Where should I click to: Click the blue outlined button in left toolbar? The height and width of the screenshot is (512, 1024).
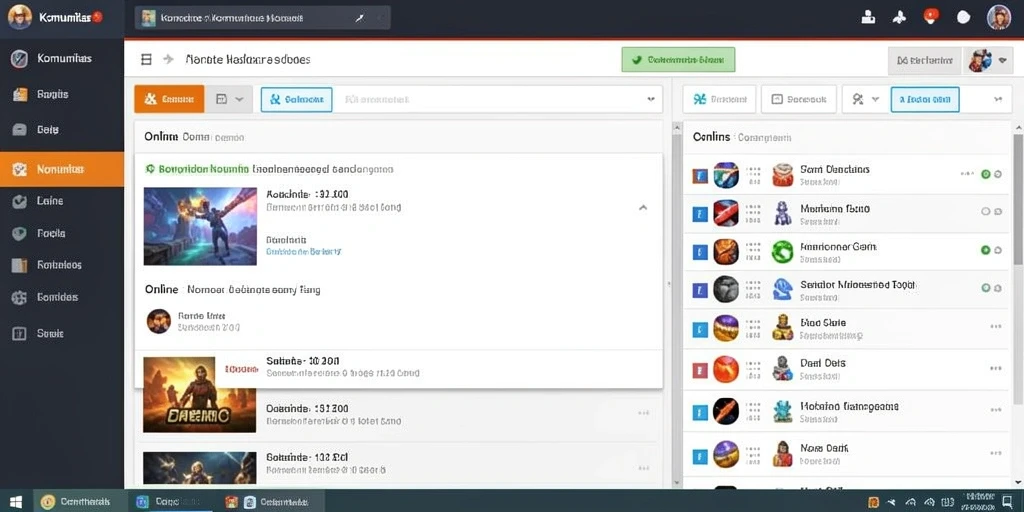coord(296,100)
